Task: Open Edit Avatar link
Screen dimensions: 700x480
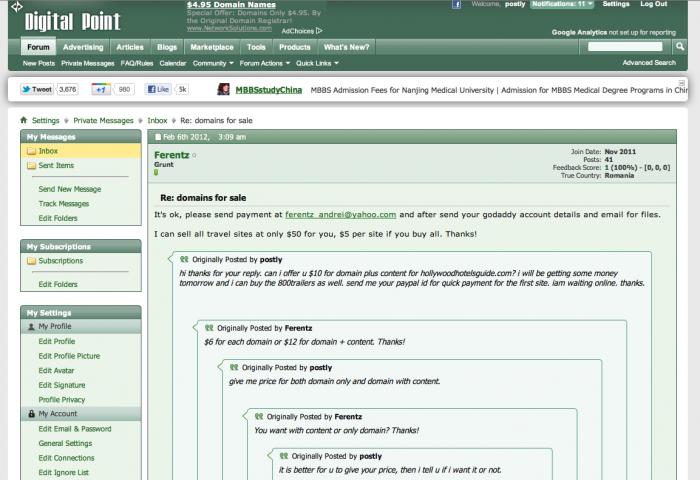Action: coord(56,371)
